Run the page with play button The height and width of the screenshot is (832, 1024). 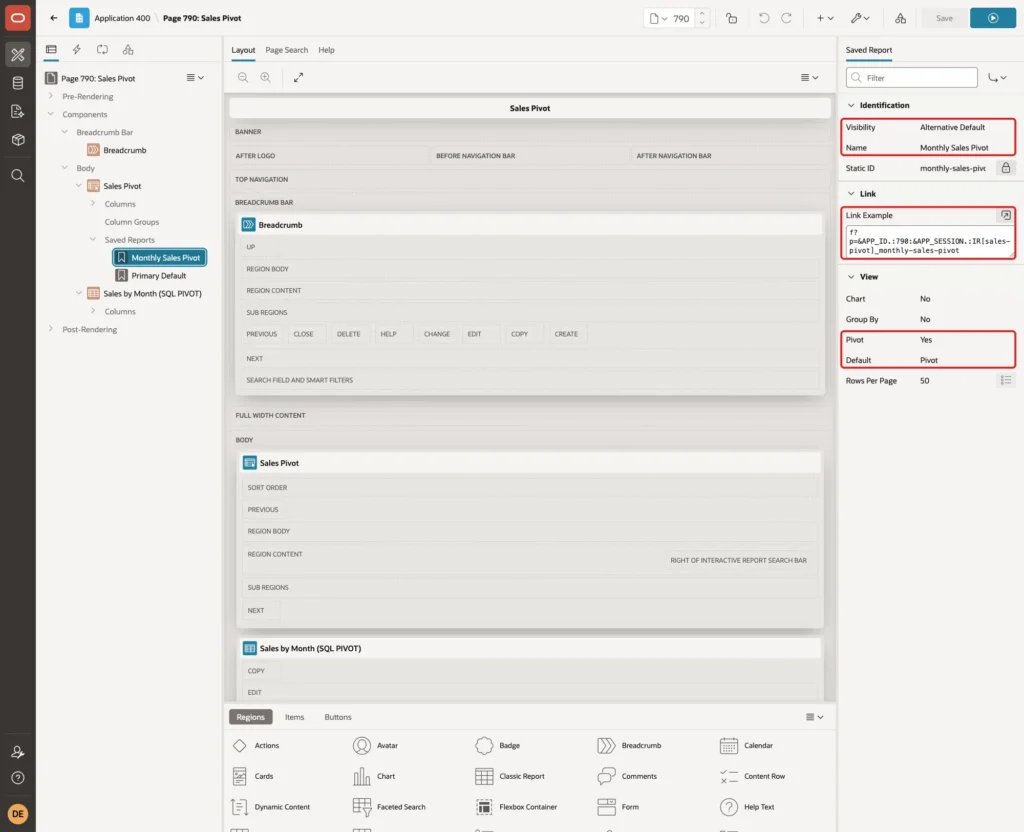(992, 18)
